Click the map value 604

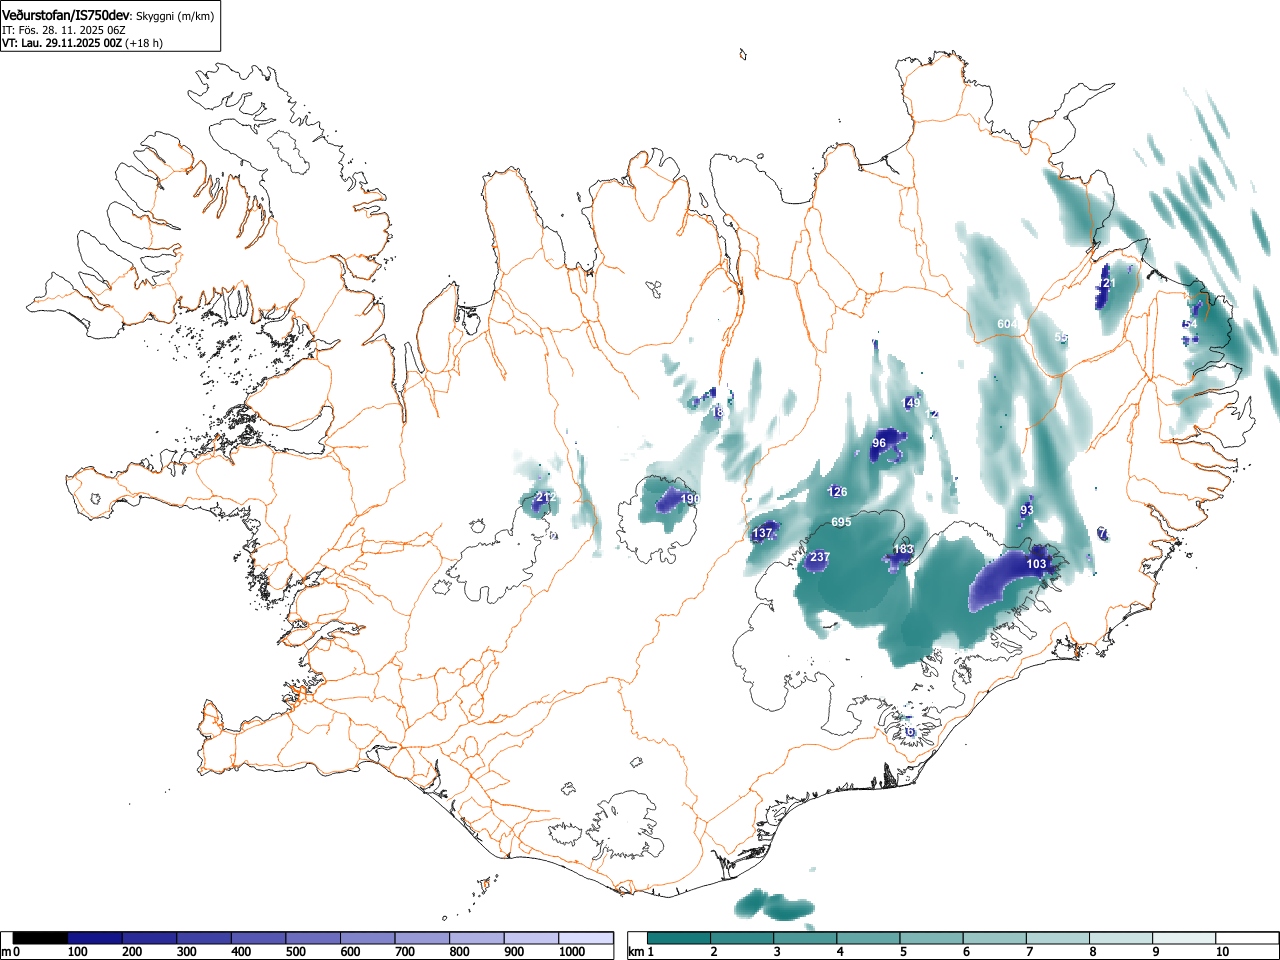pyautogui.click(x=1007, y=324)
